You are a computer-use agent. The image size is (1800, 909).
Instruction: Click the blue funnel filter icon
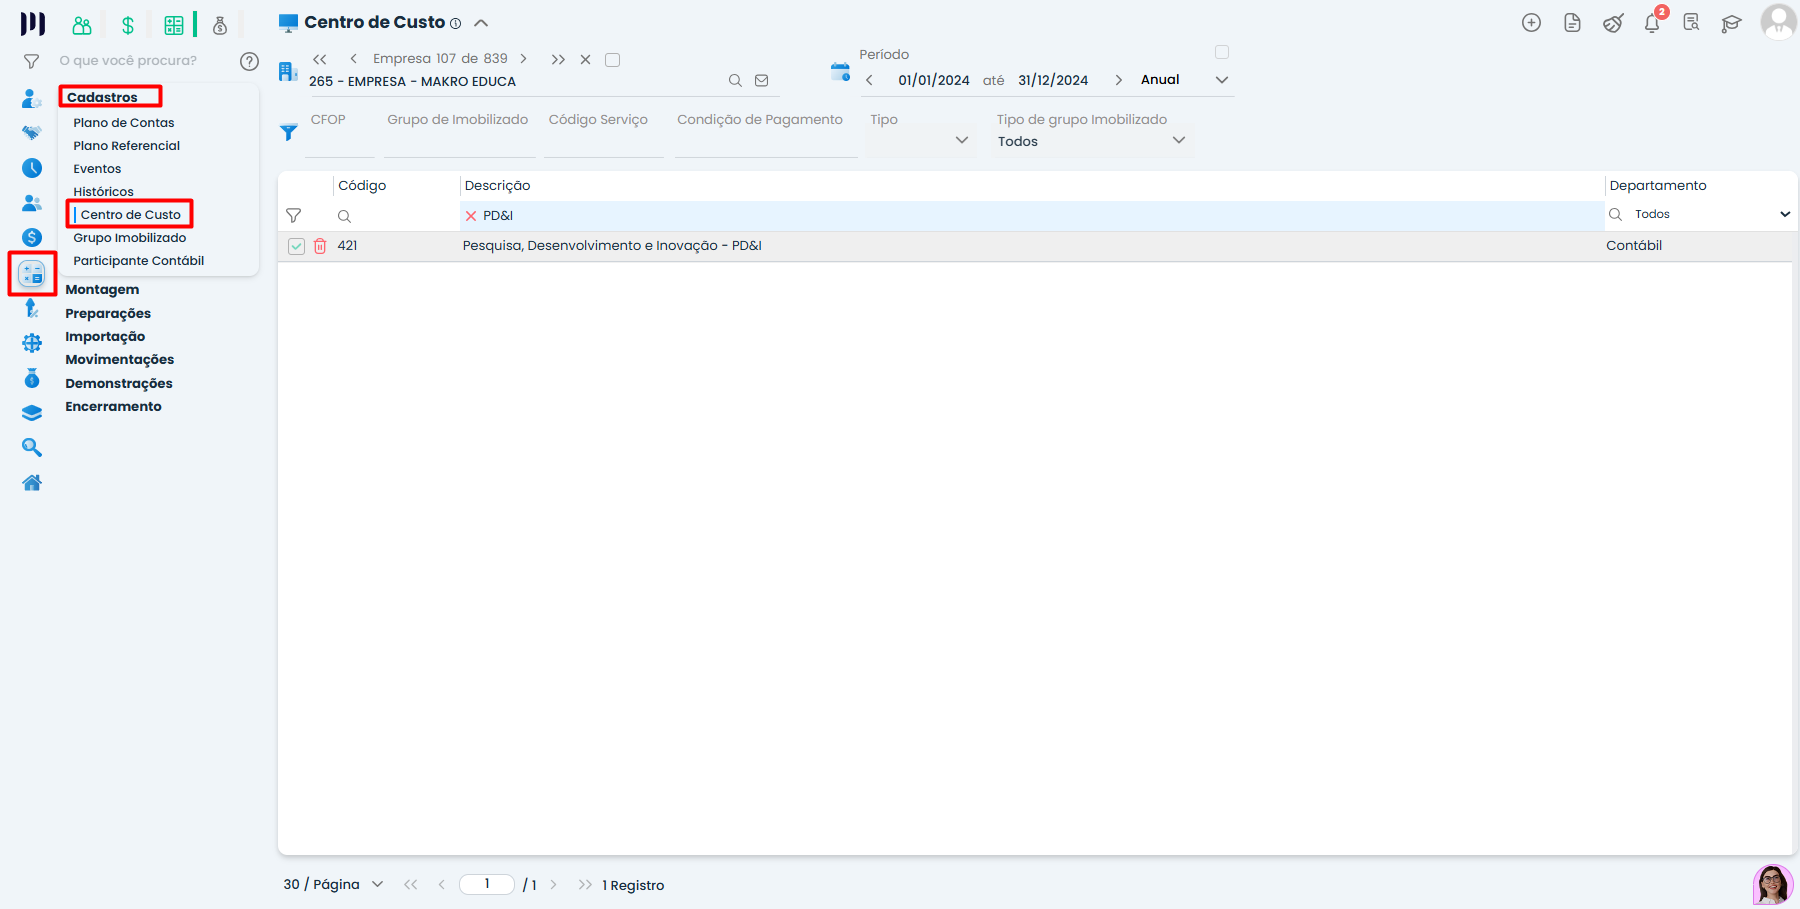(289, 132)
